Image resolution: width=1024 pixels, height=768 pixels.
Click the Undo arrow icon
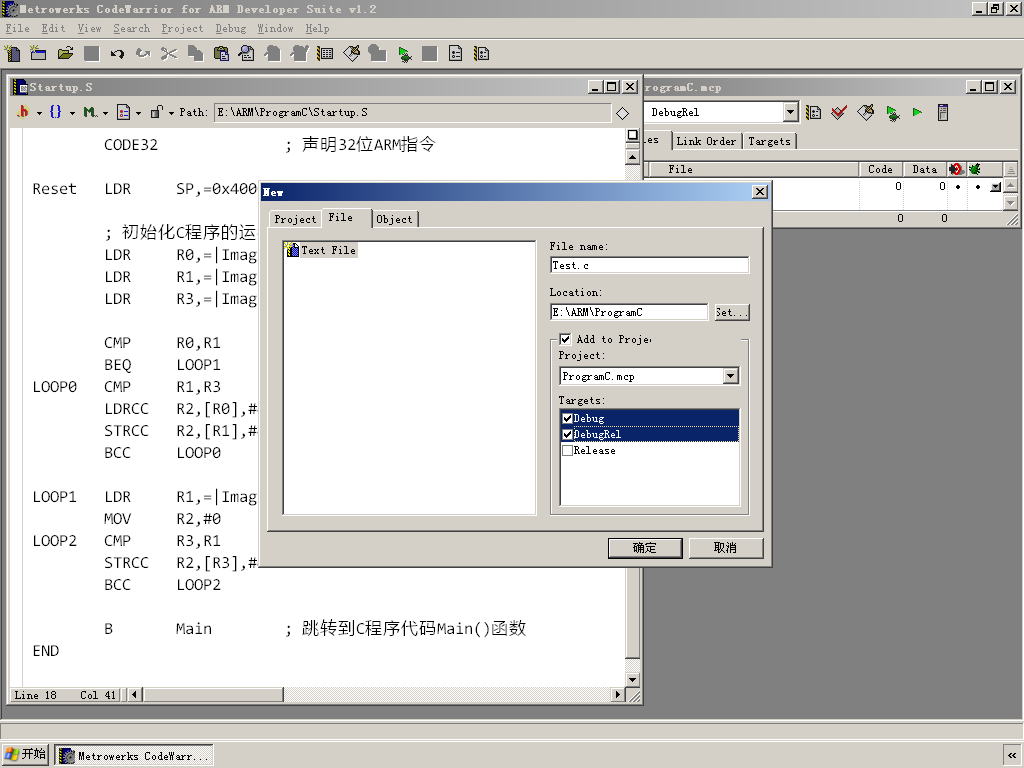tap(118, 54)
